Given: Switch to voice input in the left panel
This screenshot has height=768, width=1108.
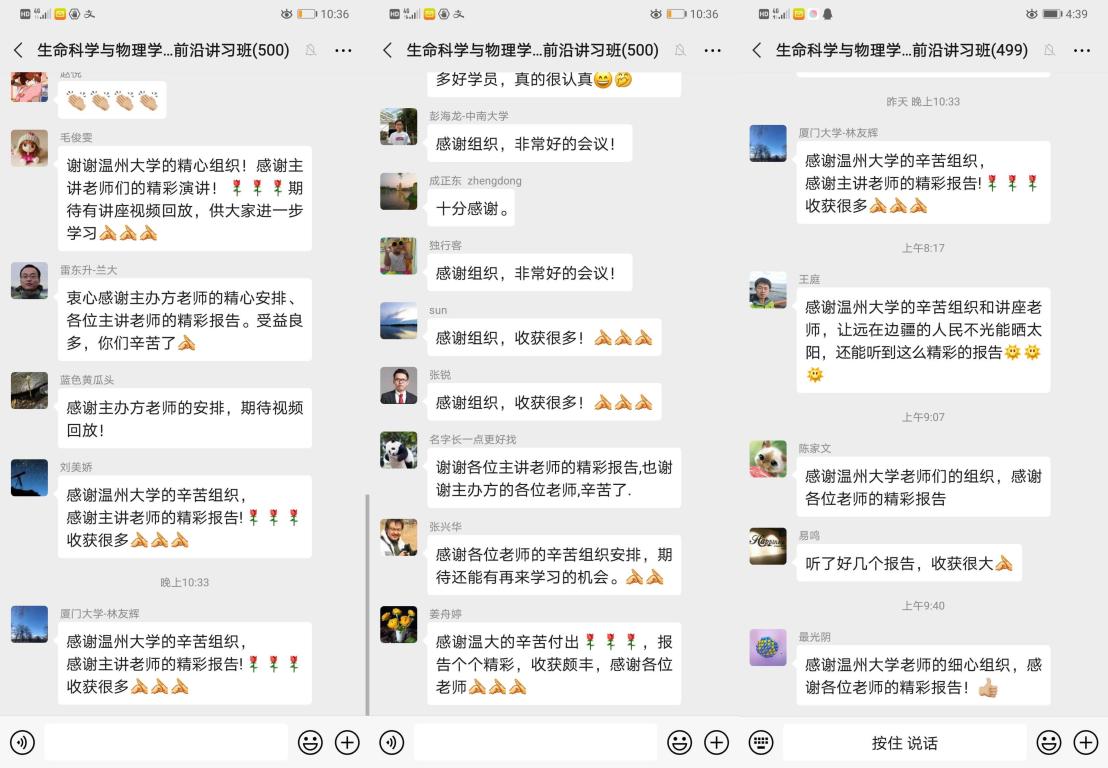Looking at the screenshot, I should coord(22,742).
